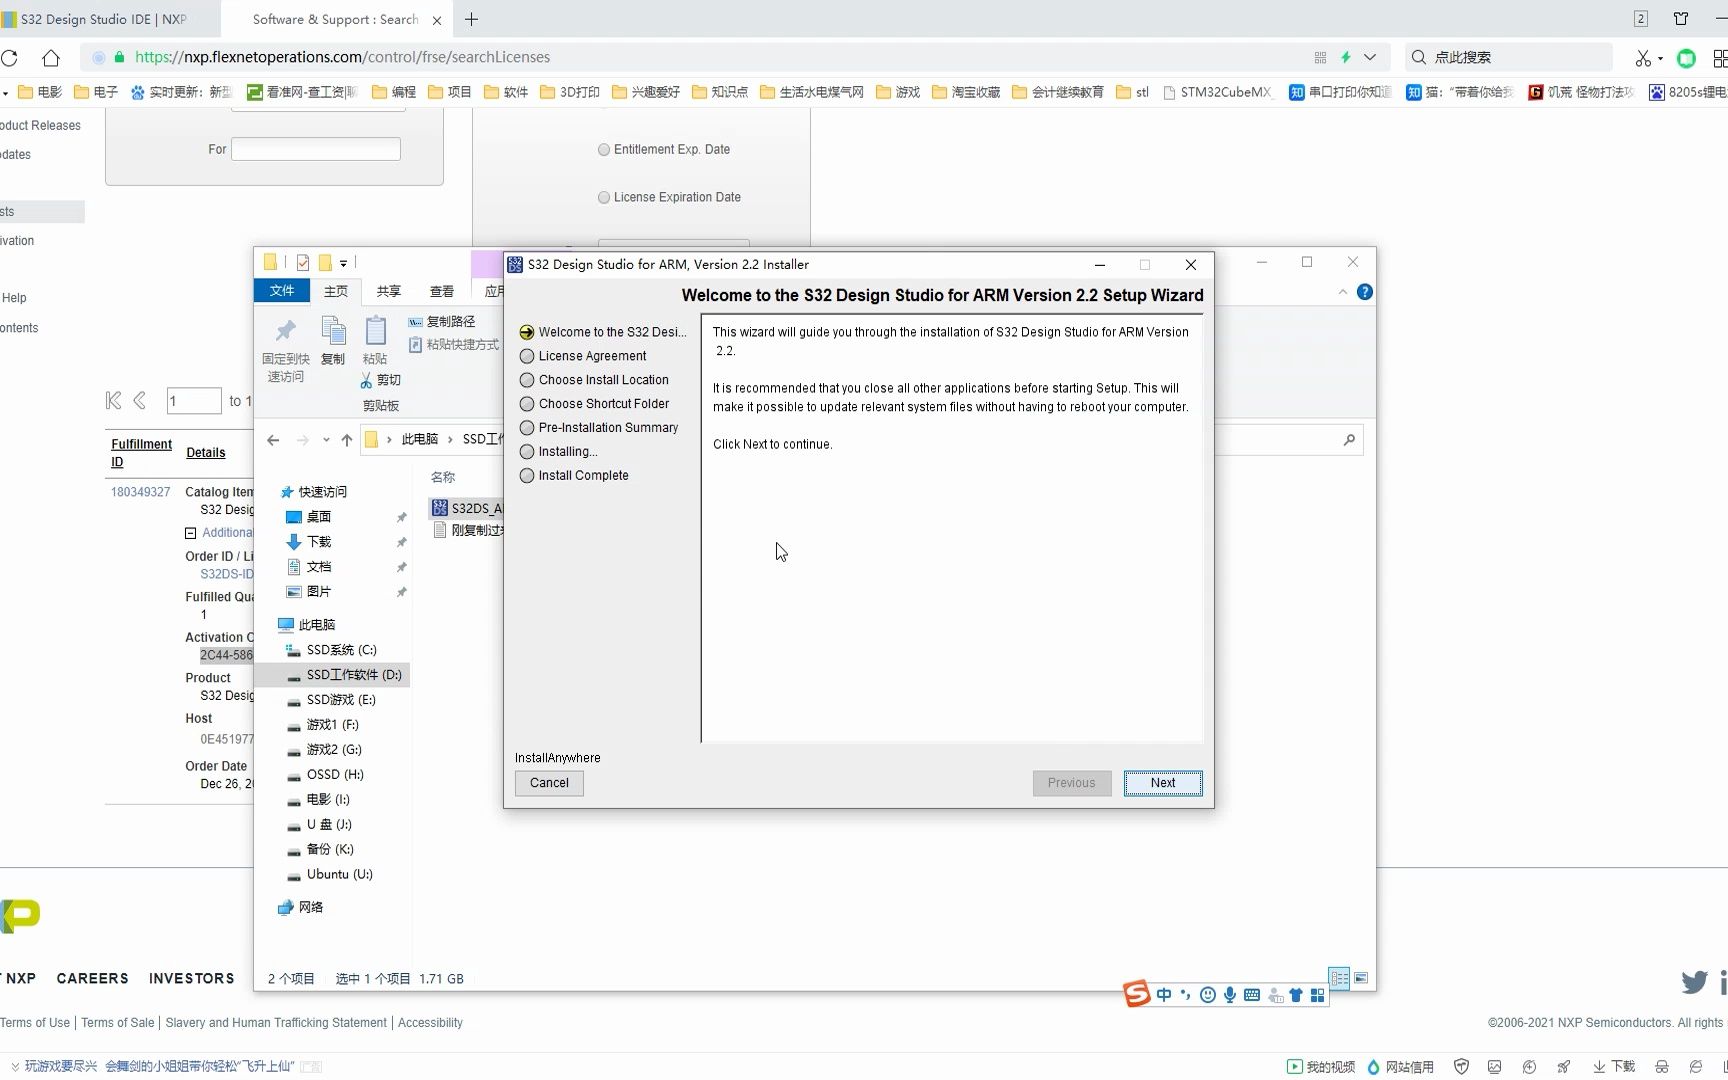Image resolution: width=1728 pixels, height=1080 pixels.
Task: Click the Sogou emoji smiley icon
Action: [x=1208, y=995]
